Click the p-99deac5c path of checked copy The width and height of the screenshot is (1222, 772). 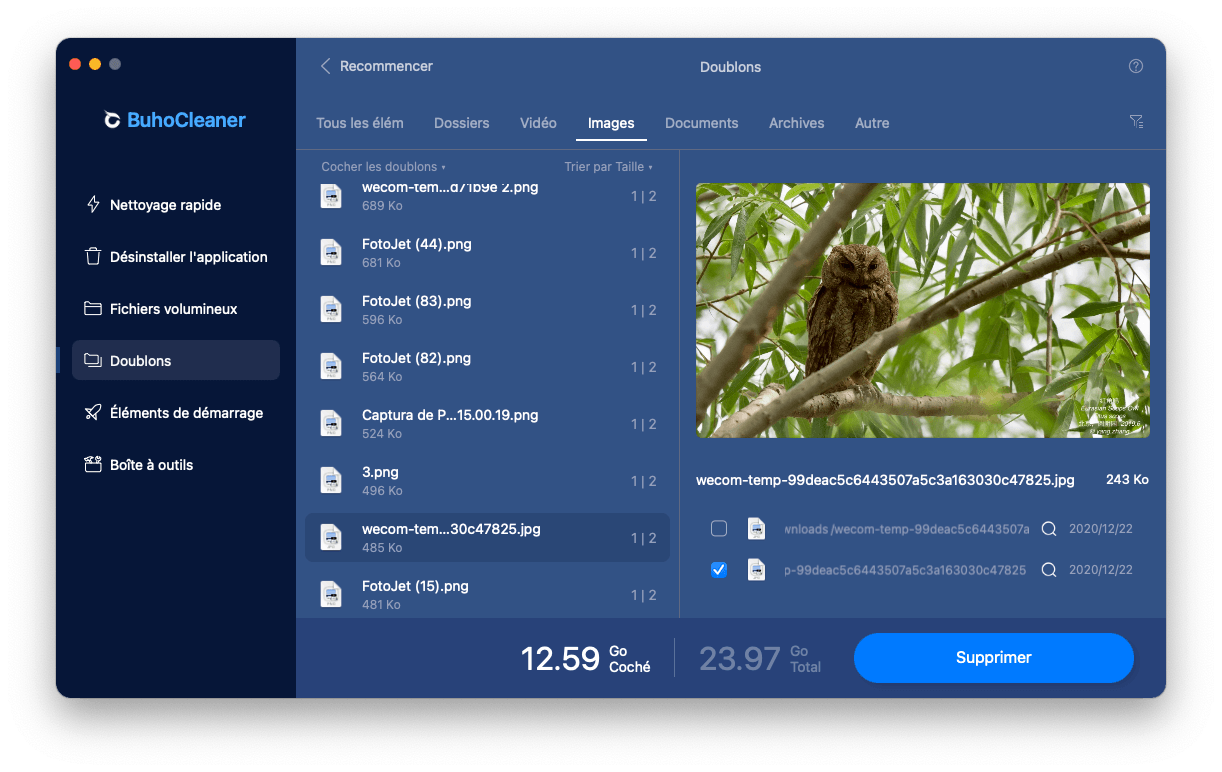click(x=905, y=570)
